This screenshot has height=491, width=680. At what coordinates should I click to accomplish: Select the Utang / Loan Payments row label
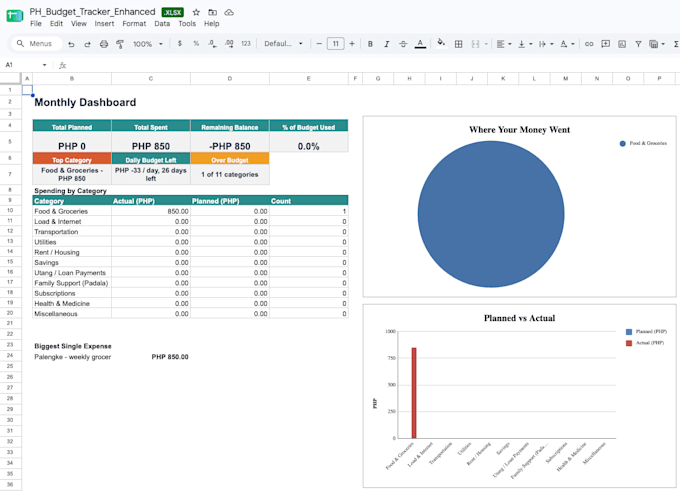point(72,273)
